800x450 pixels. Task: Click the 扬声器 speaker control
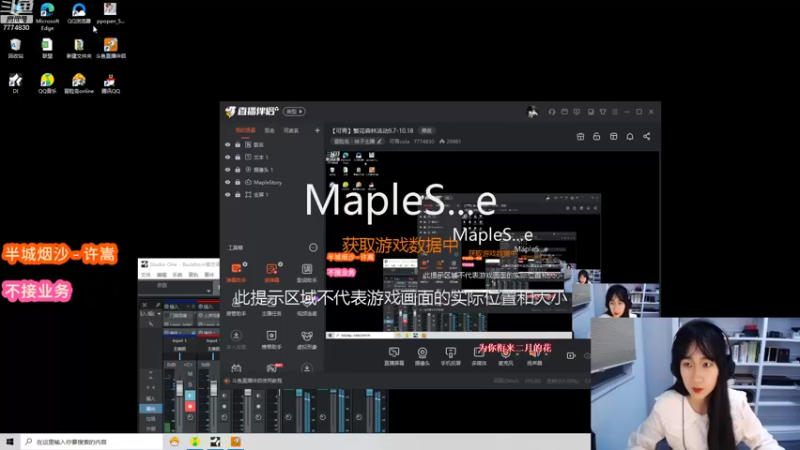[x=534, y=356]
